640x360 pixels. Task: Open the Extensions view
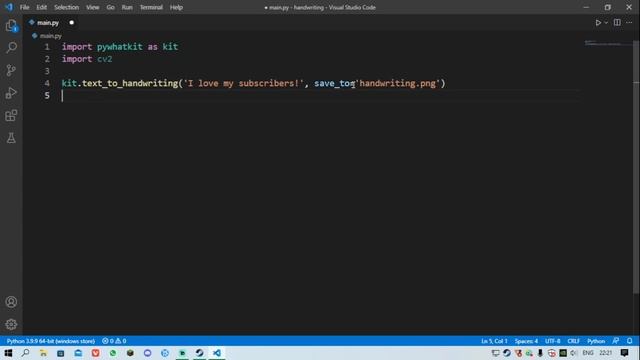coord(11,116)
